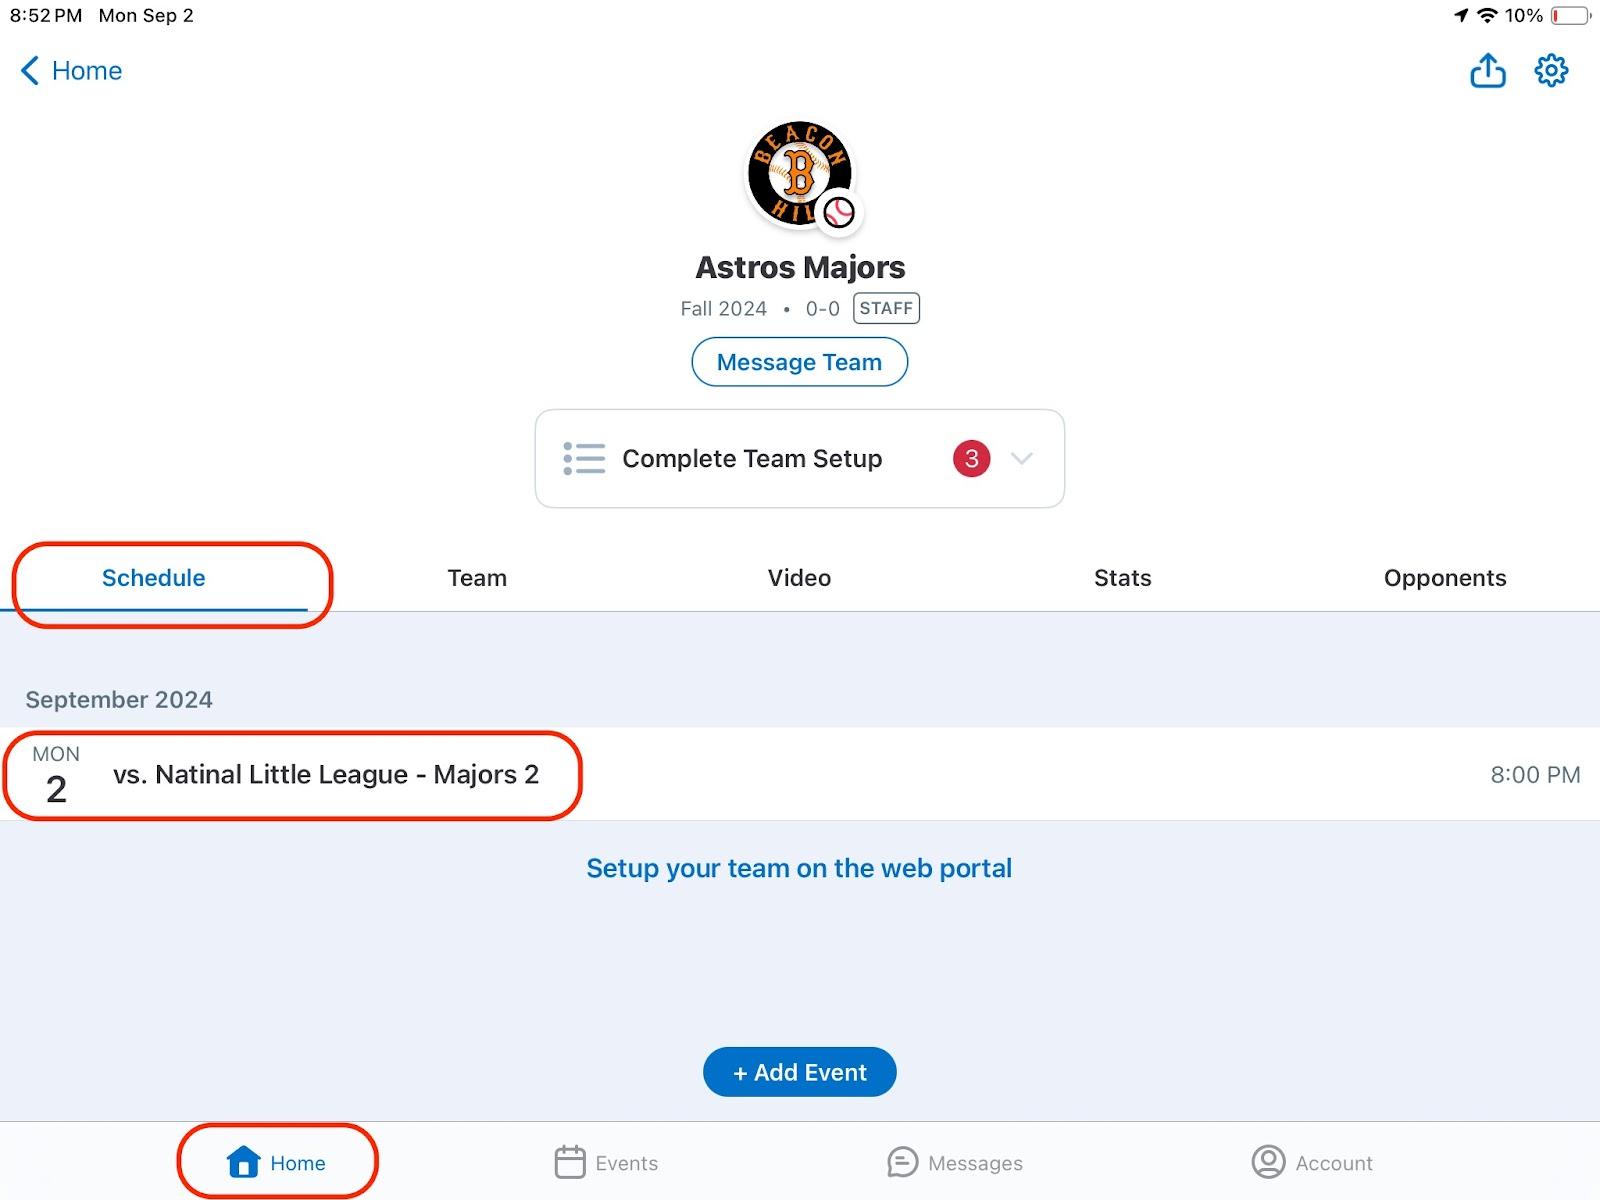The image size is (1600, 1200).
Task: Open the Video tab
Action: click(799, 578)
